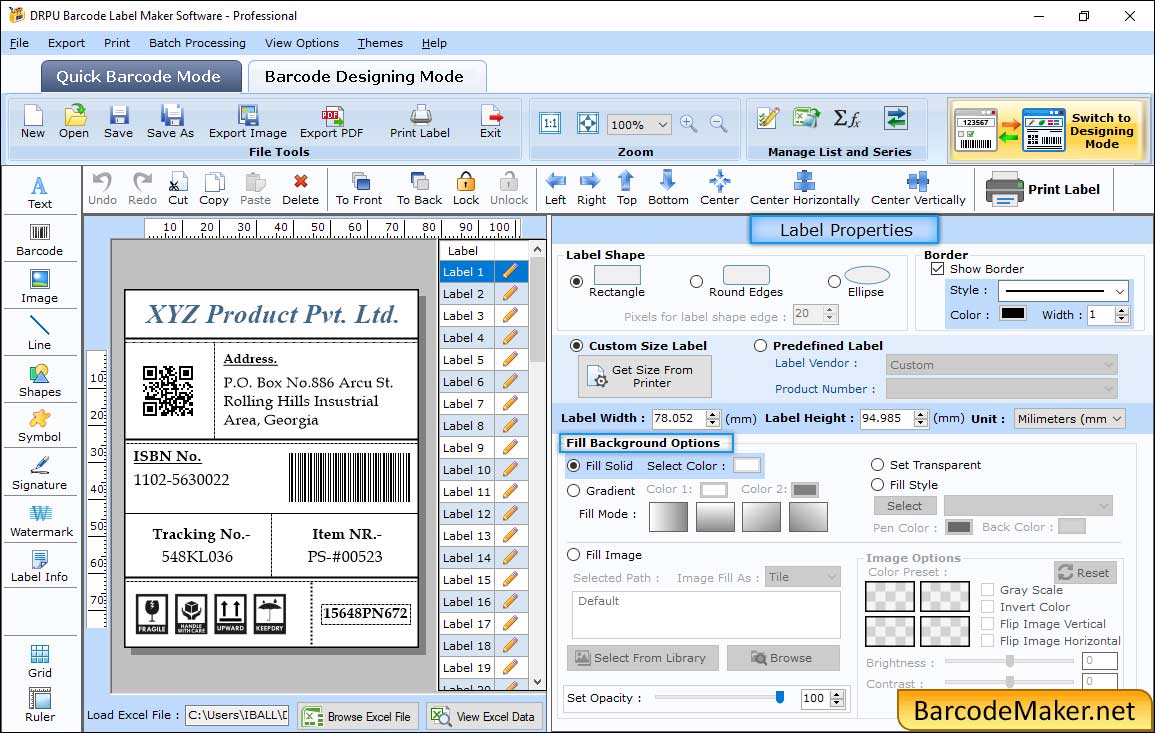Viewport: 1155px width, 733px height.
Task: Switch to Quick Barcode Mode tab
Action: tap(141, 77)
